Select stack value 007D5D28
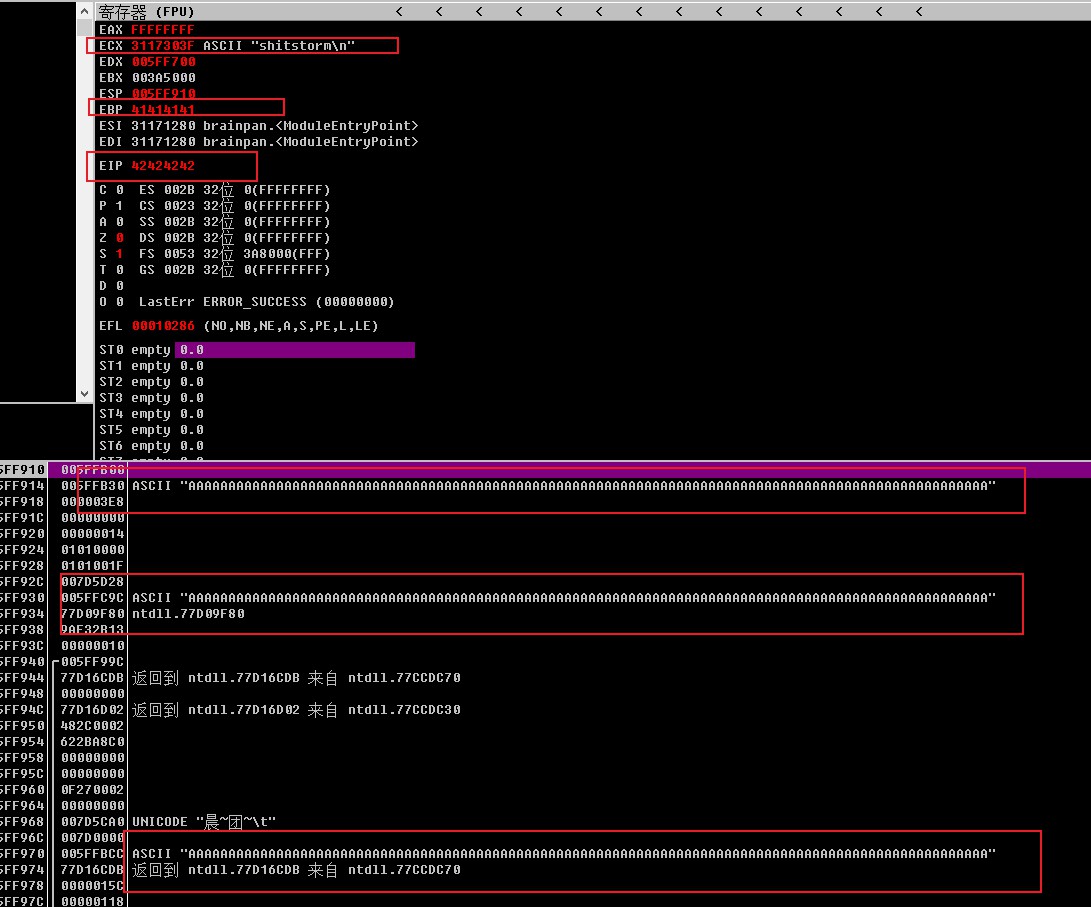This screenshot has width=1091, height=907. pyautogui.click(x=93, y=582)
